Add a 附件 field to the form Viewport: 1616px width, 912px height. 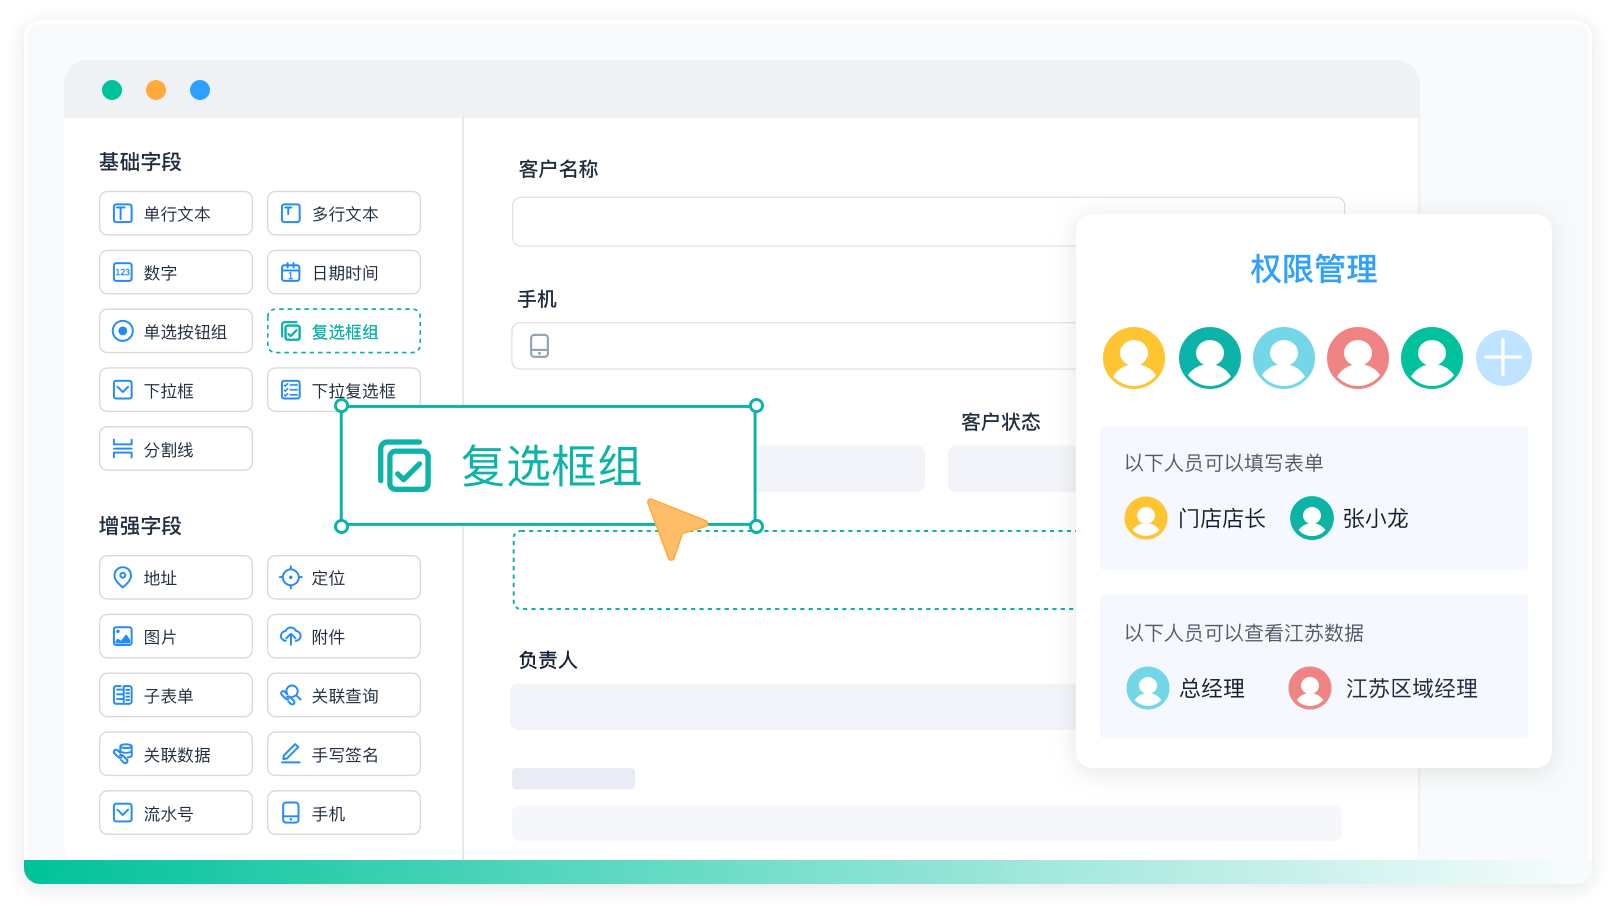click(343, 636)
